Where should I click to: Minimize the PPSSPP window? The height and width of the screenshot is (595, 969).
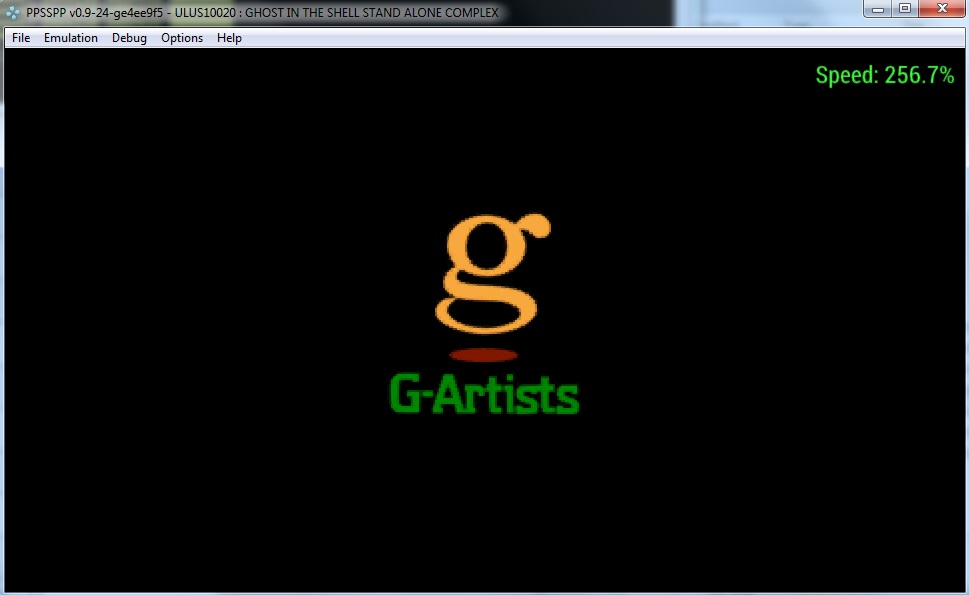coord(877,9)
